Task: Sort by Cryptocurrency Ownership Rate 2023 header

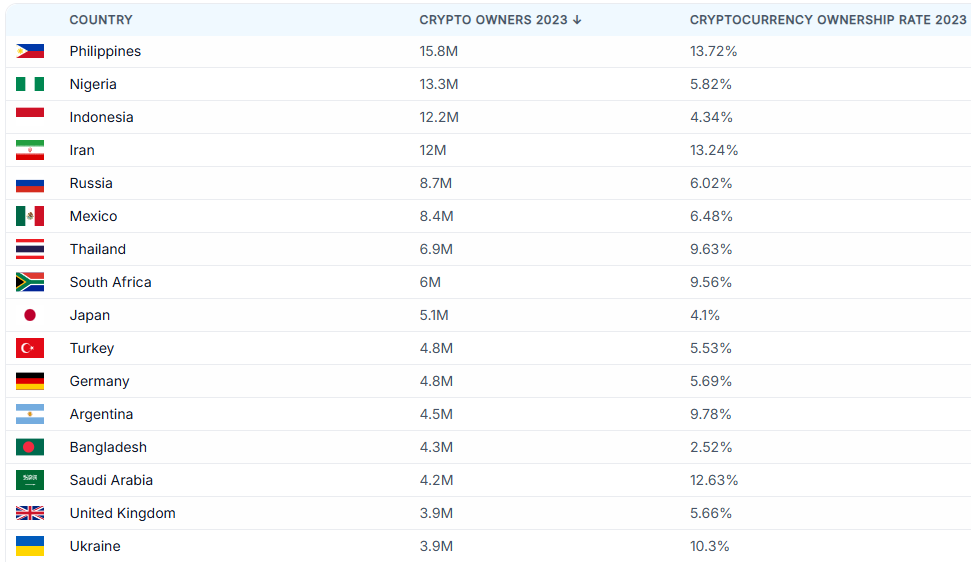Action: tap(828, 20)
